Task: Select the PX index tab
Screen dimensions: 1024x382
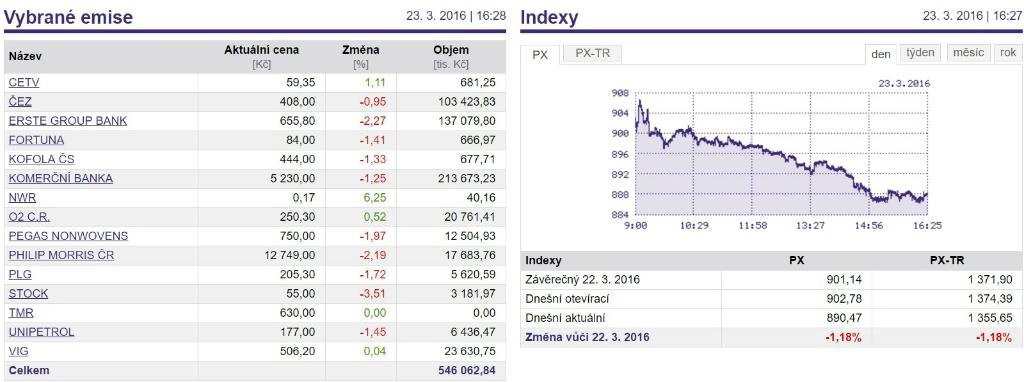Action: click(540, 55)
